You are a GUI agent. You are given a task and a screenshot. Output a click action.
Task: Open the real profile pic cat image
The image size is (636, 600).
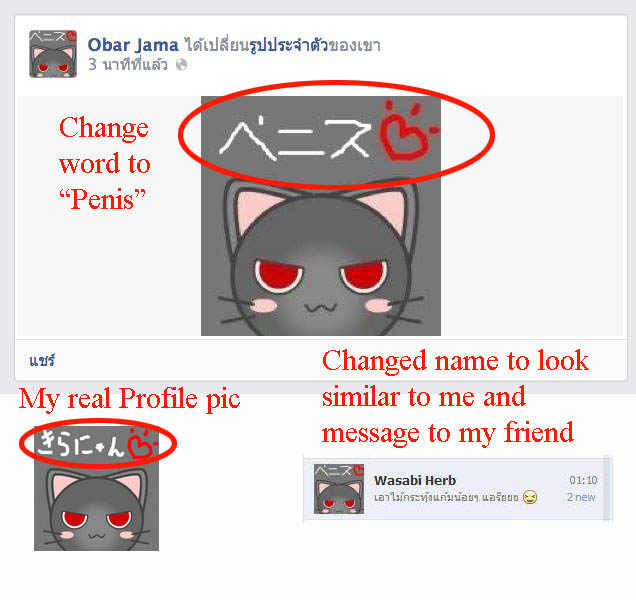[97, 488]
